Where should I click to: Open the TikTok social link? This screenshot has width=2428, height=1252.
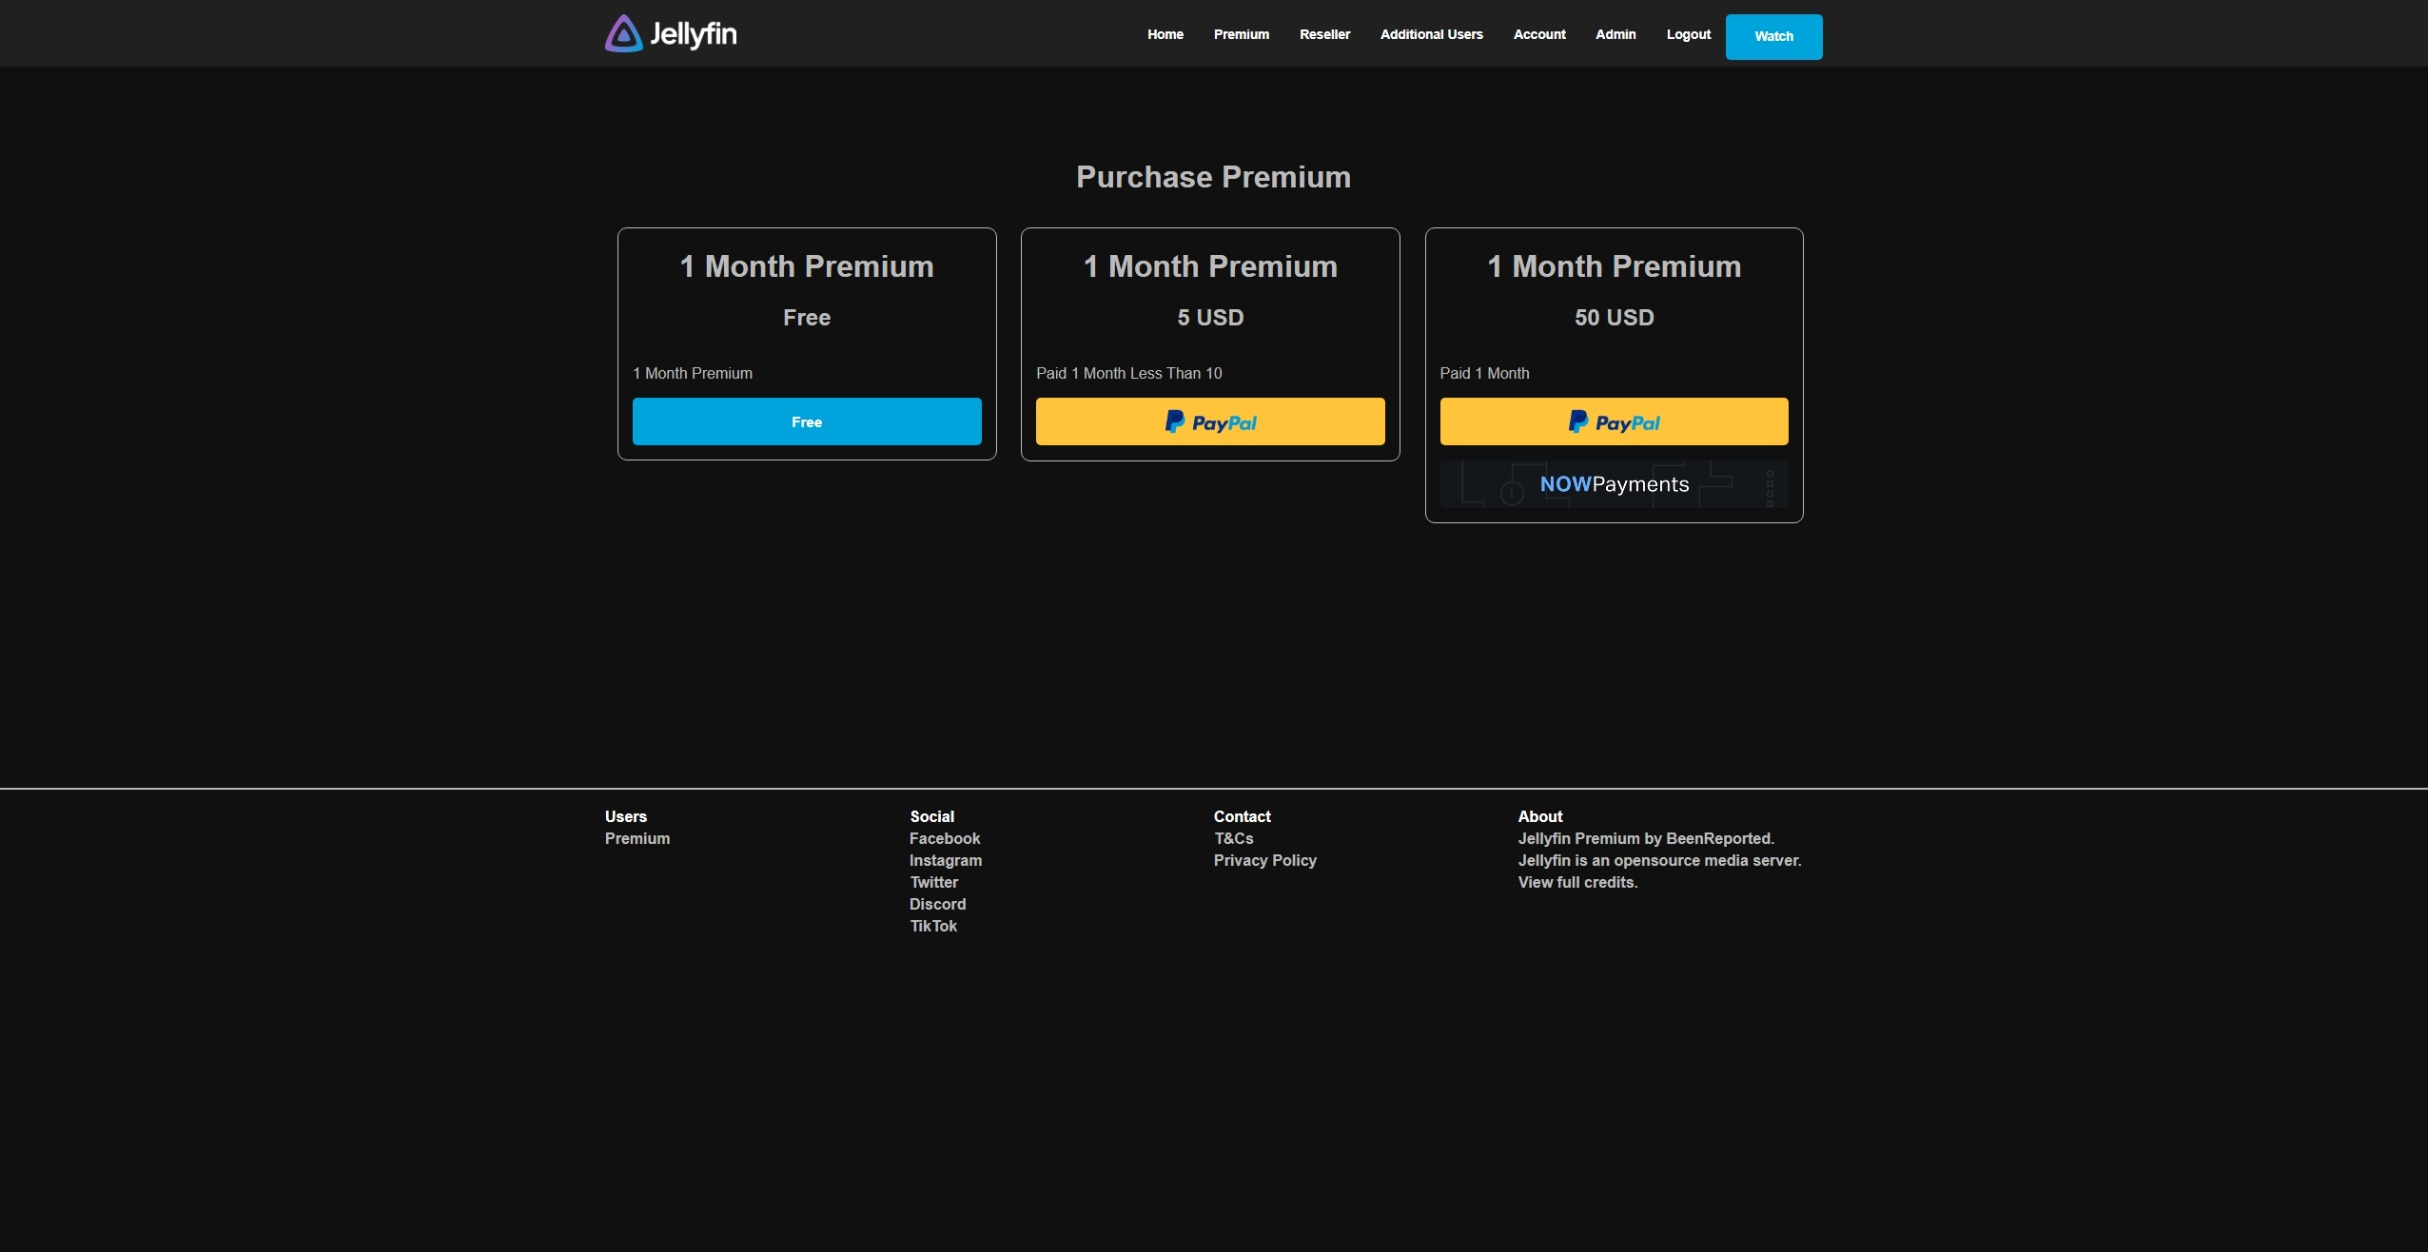pyautogui.click(x=933, y=927)
